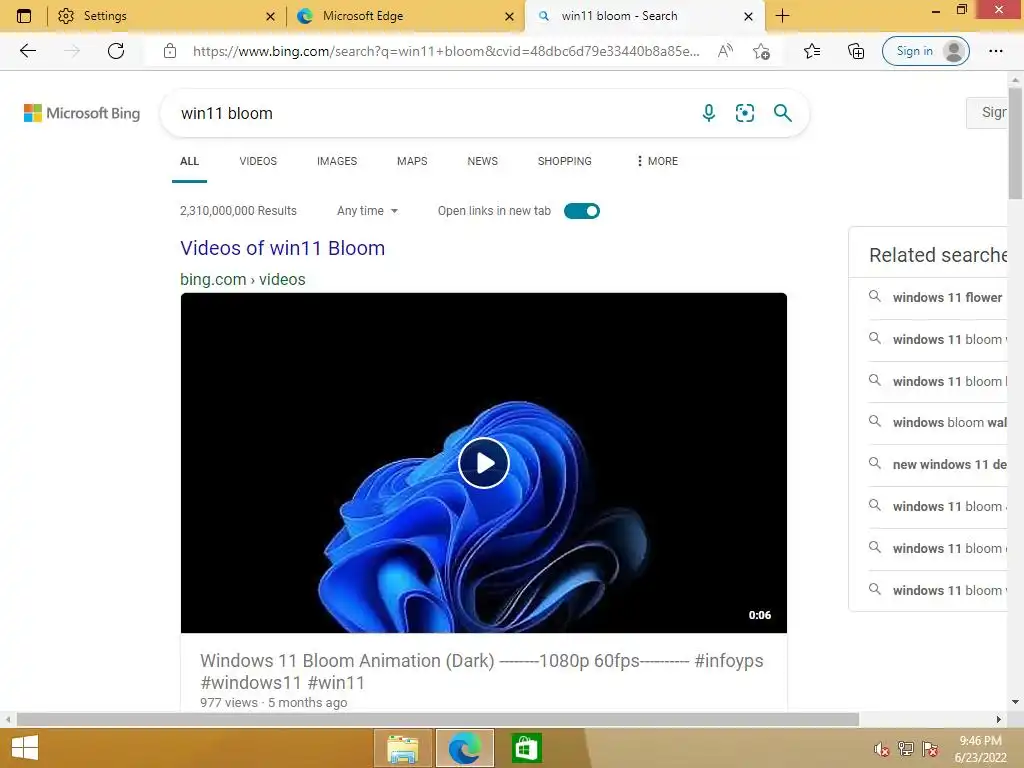Select the IMAGES results tab
1024x768 pixels.
(x=337, y=161)
